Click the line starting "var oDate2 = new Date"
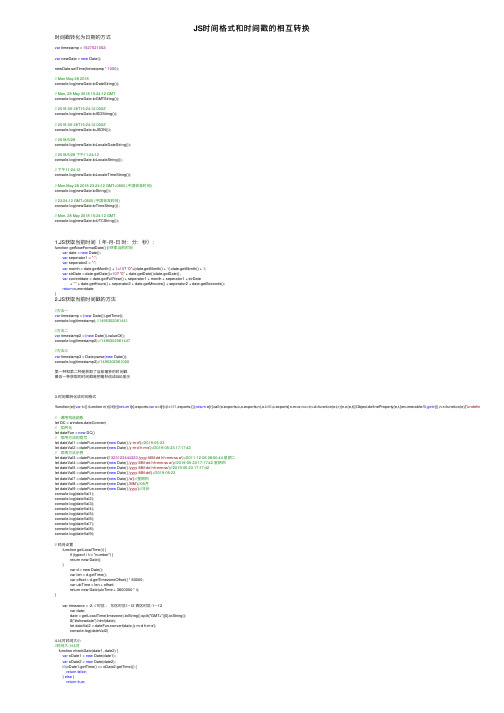This screenshot has width=504, height=713. coord(89,662)
